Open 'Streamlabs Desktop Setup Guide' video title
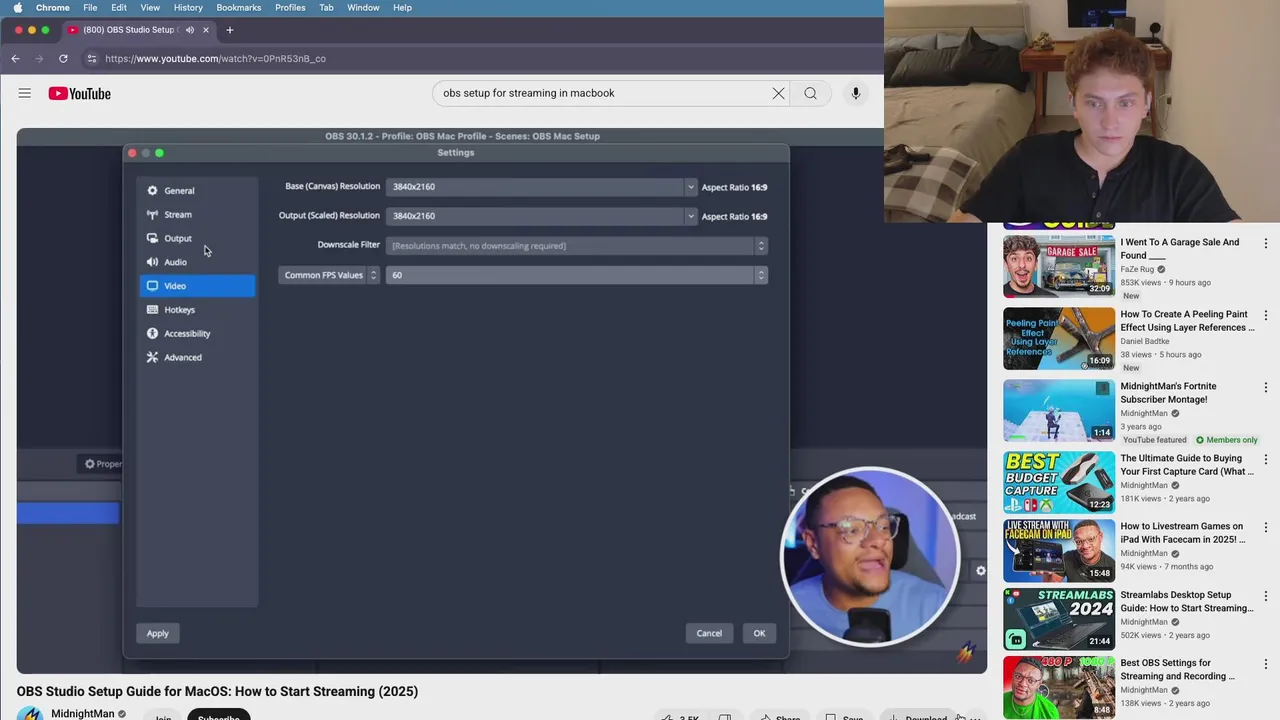The height and width of the screenshot is (720, 1280). 1187,601
